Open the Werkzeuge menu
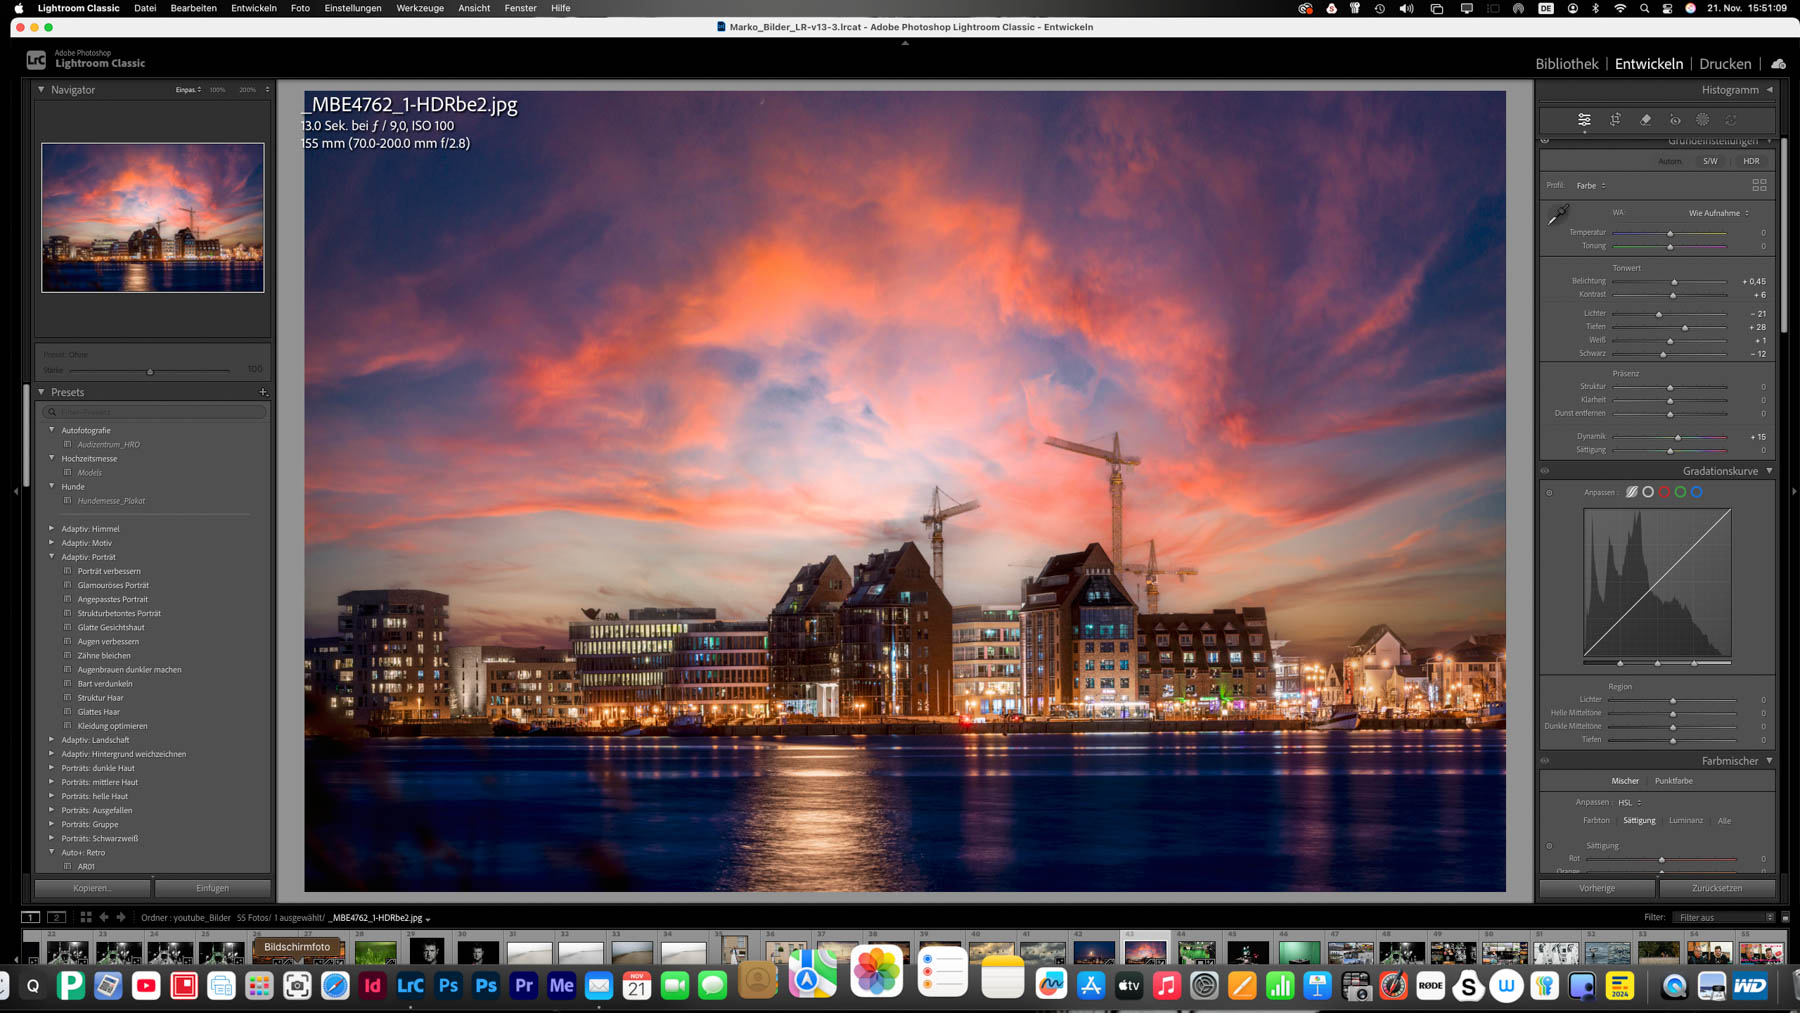The height and width of the screenshot is (1013, 1800). [x=419, y=8]
